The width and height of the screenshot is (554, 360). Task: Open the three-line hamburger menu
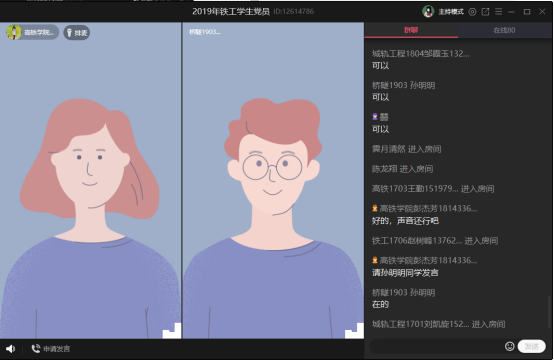[x=499, y=12]
